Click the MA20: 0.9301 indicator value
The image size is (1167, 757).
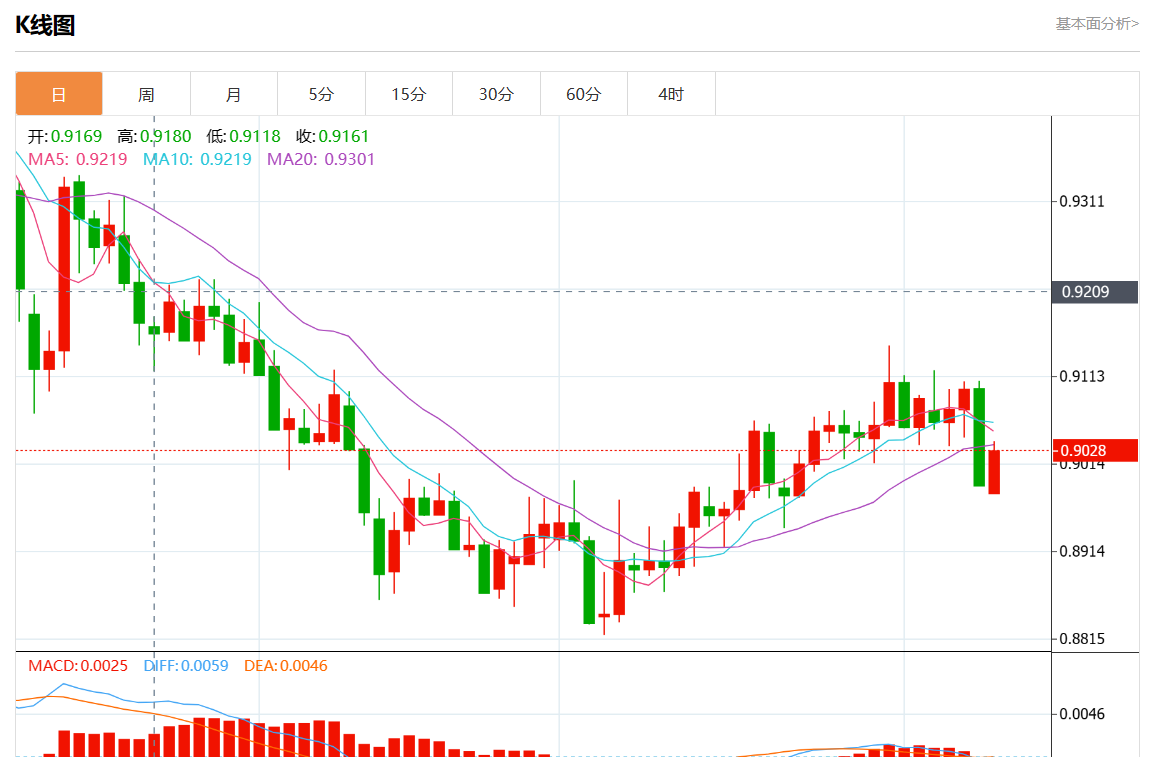[321, 159]
